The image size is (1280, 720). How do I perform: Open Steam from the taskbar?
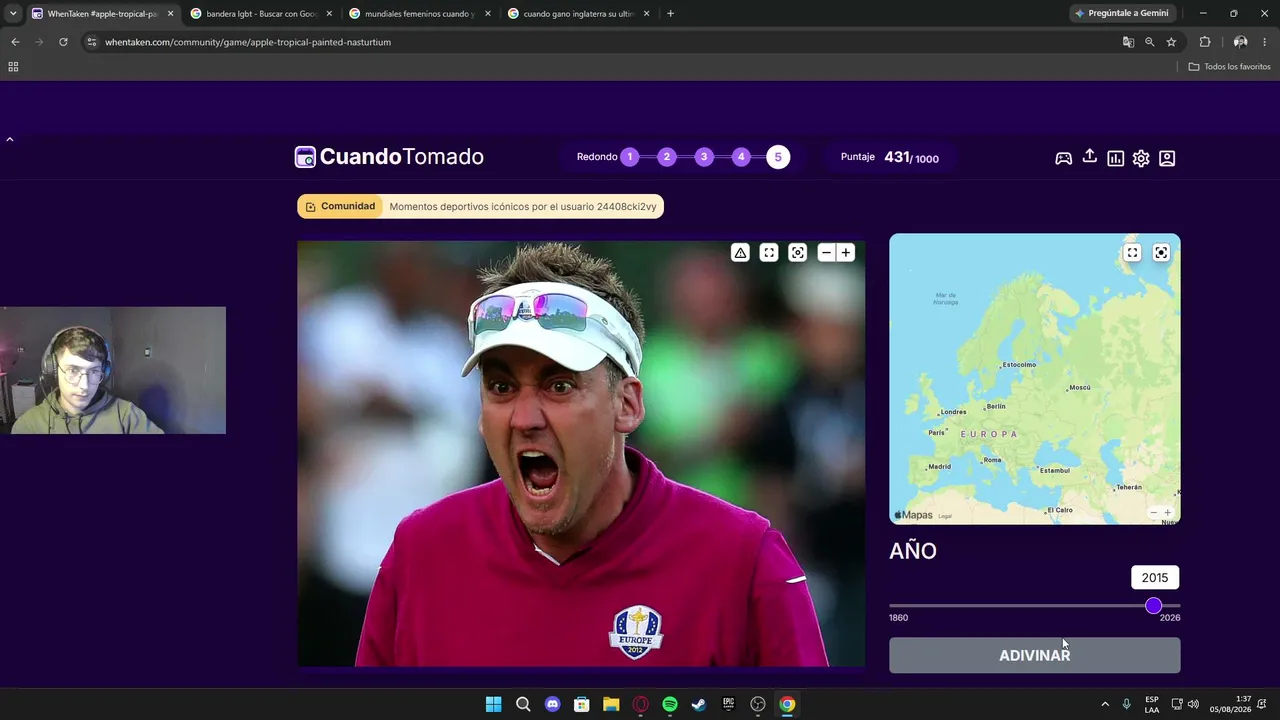pyautogui.click(x=699, y=704)
